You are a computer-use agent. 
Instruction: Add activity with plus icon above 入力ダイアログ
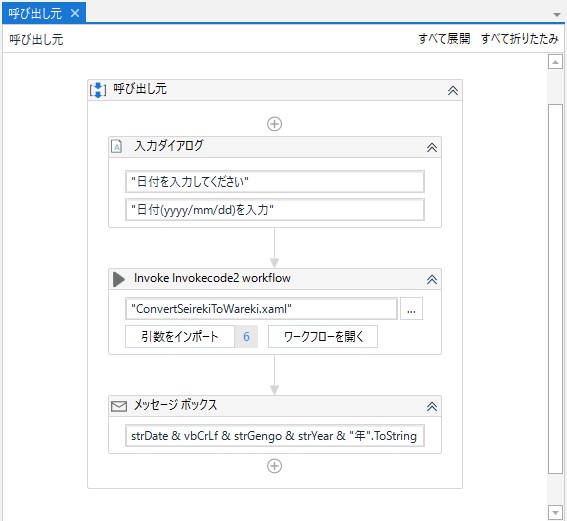pos(274,124)
